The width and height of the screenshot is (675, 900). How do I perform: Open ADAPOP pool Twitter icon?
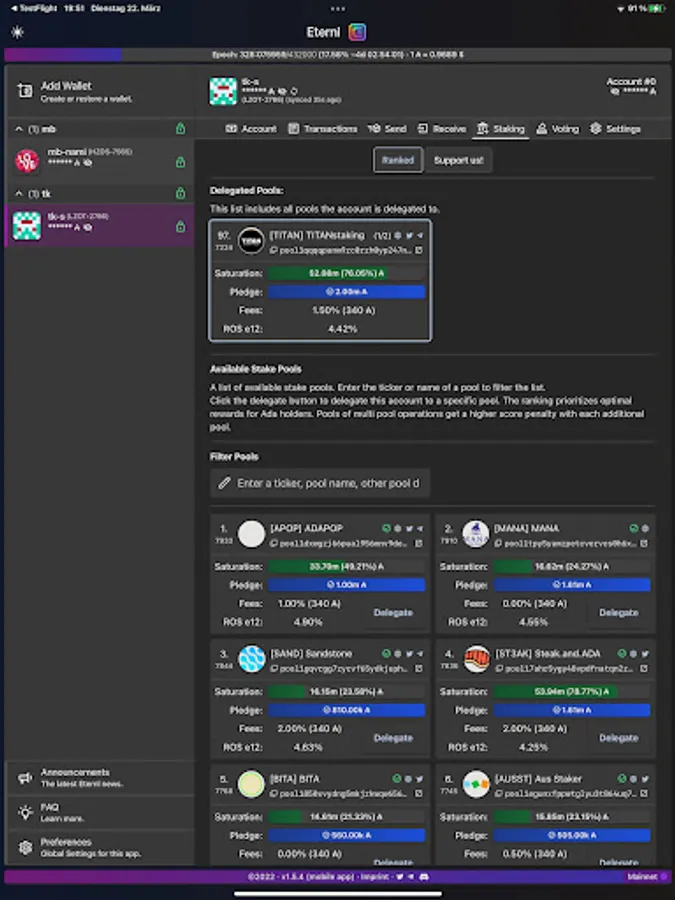tap(410, 528)
